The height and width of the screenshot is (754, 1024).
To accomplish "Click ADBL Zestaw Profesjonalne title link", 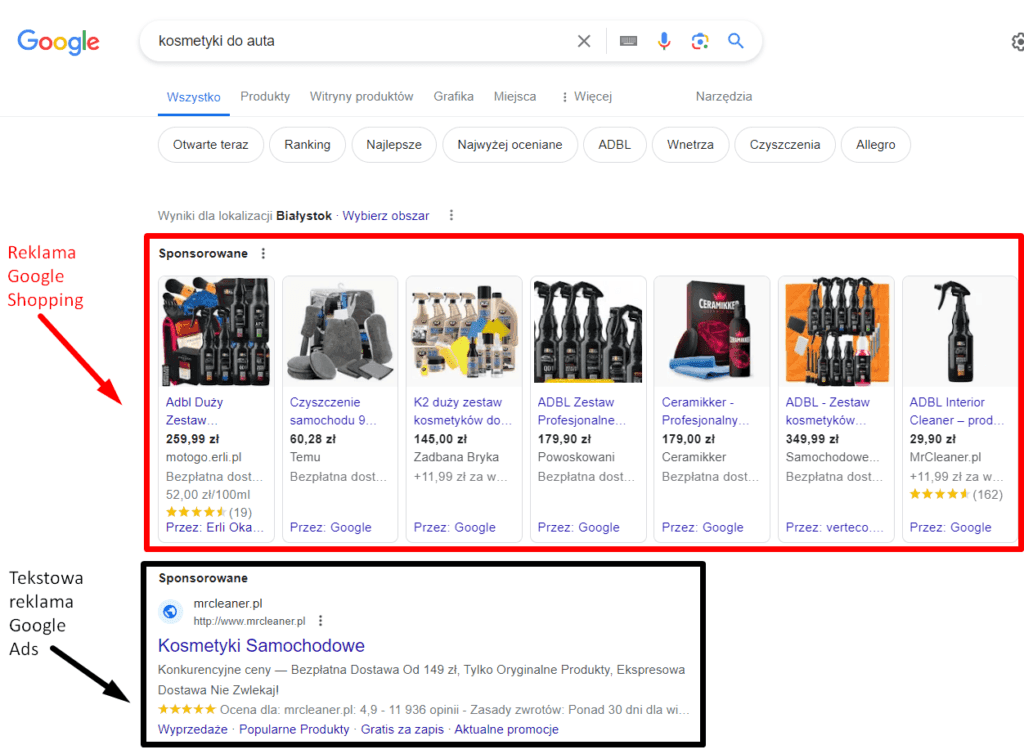I will pos(581,411).
